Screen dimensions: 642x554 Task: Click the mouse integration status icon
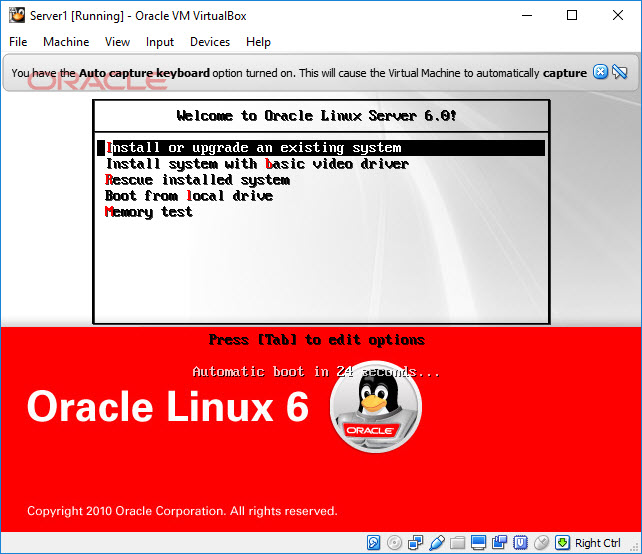point(541,543)
